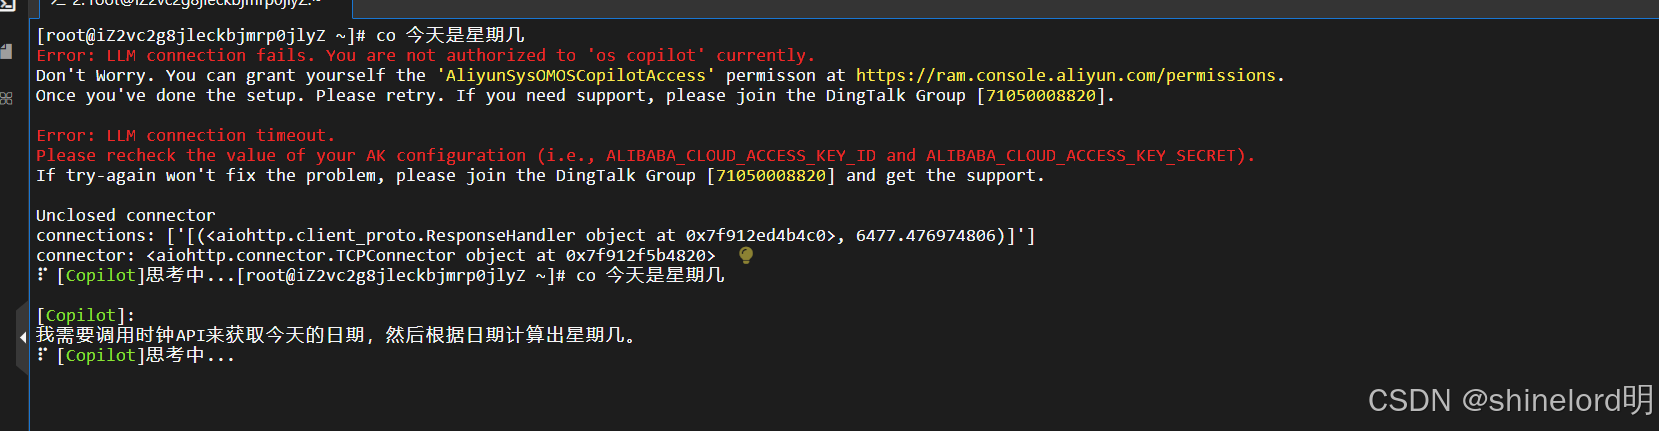
Task: Click the ALIBABA_CLOUD_ACCESS_KEY_ID text
Action: pos(741,155)
